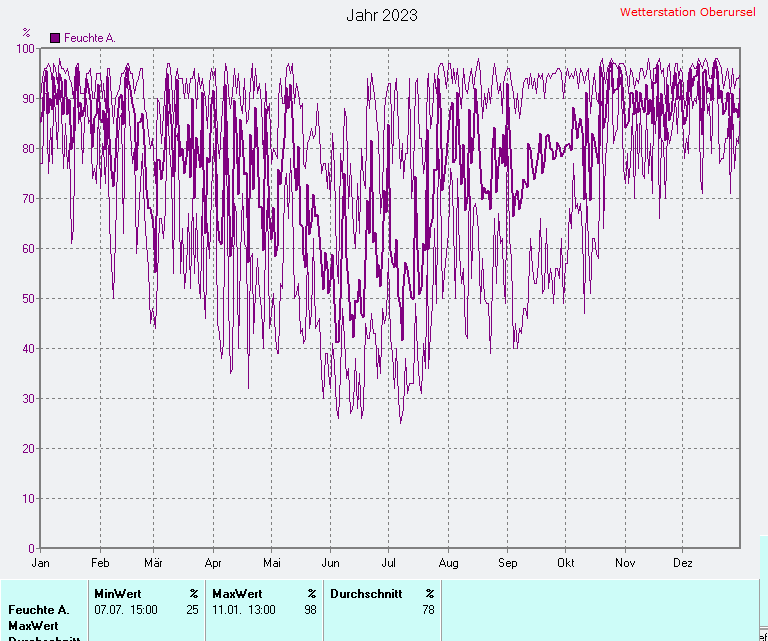Click the 'Mai' month axis label
The height and width of the screenshot is (641, 768).
pyautogui.click(x=272, y=563)
